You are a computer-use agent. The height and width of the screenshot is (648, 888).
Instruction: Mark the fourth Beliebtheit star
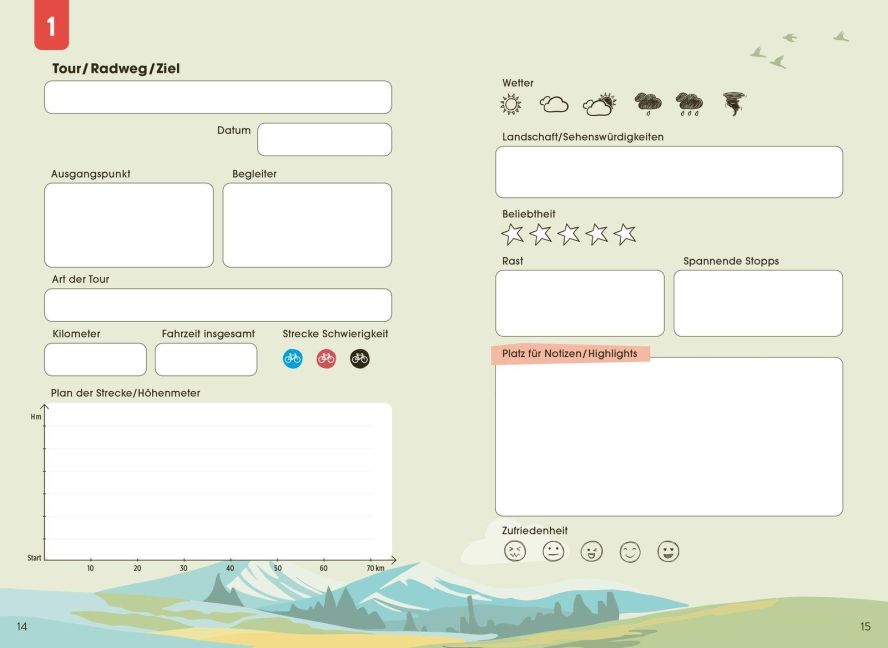click(597, 234)
